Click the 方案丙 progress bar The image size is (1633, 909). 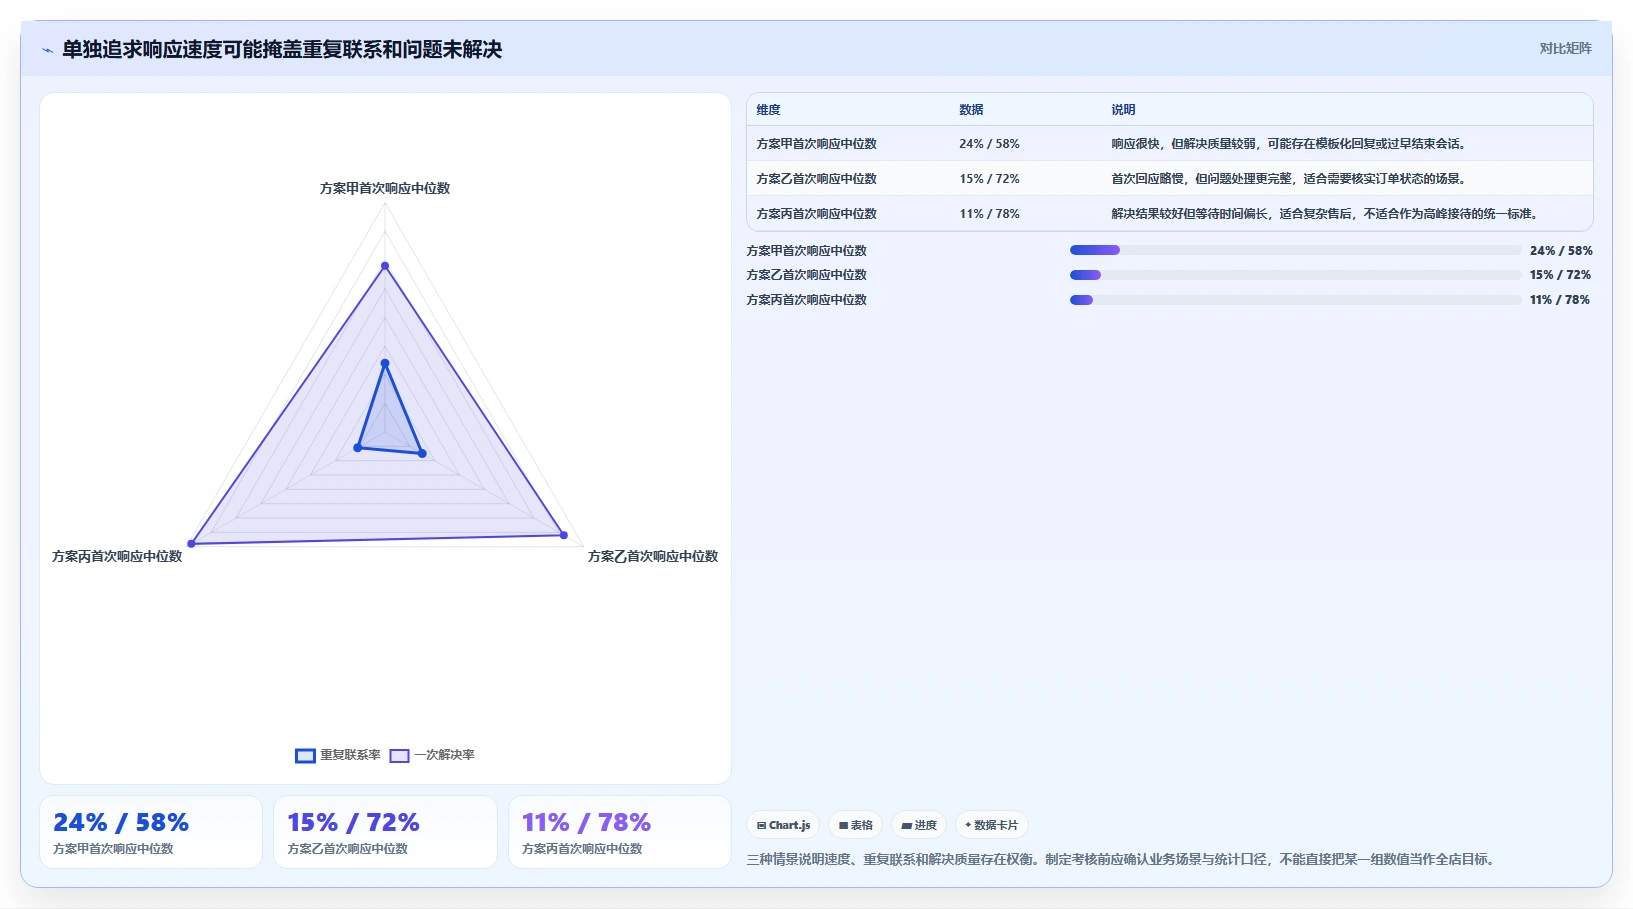click(x=1295, y=300)
